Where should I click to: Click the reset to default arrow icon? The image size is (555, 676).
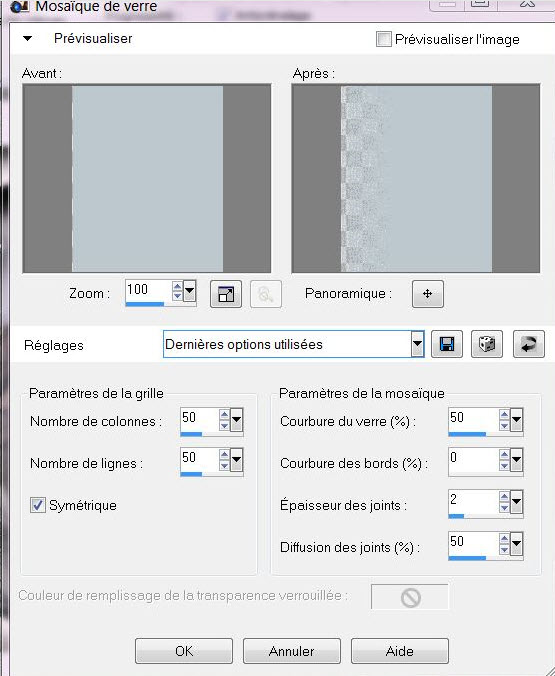click(x=529, y=344)
